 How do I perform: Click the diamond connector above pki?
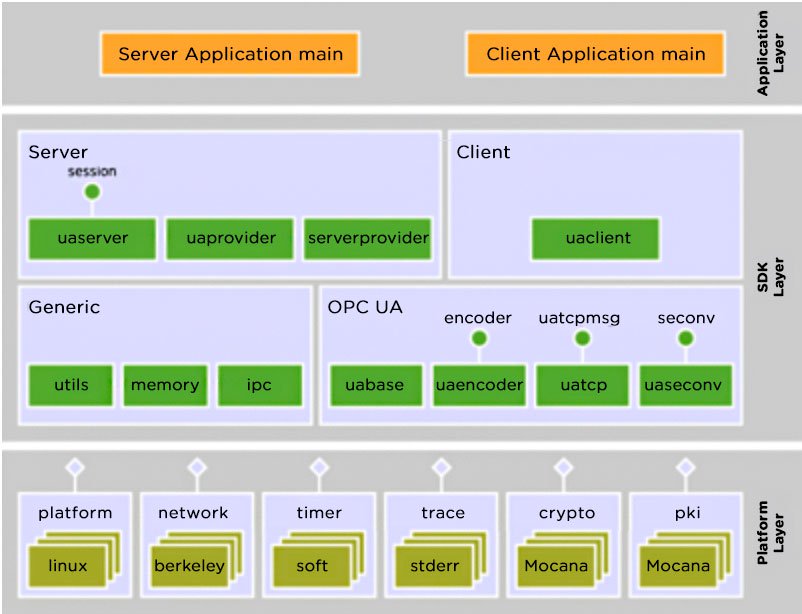tap(685, 467)
